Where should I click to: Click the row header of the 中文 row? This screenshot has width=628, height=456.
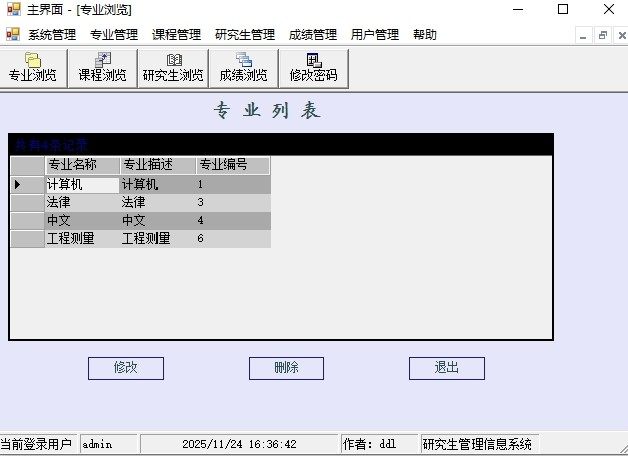[27, 221]
